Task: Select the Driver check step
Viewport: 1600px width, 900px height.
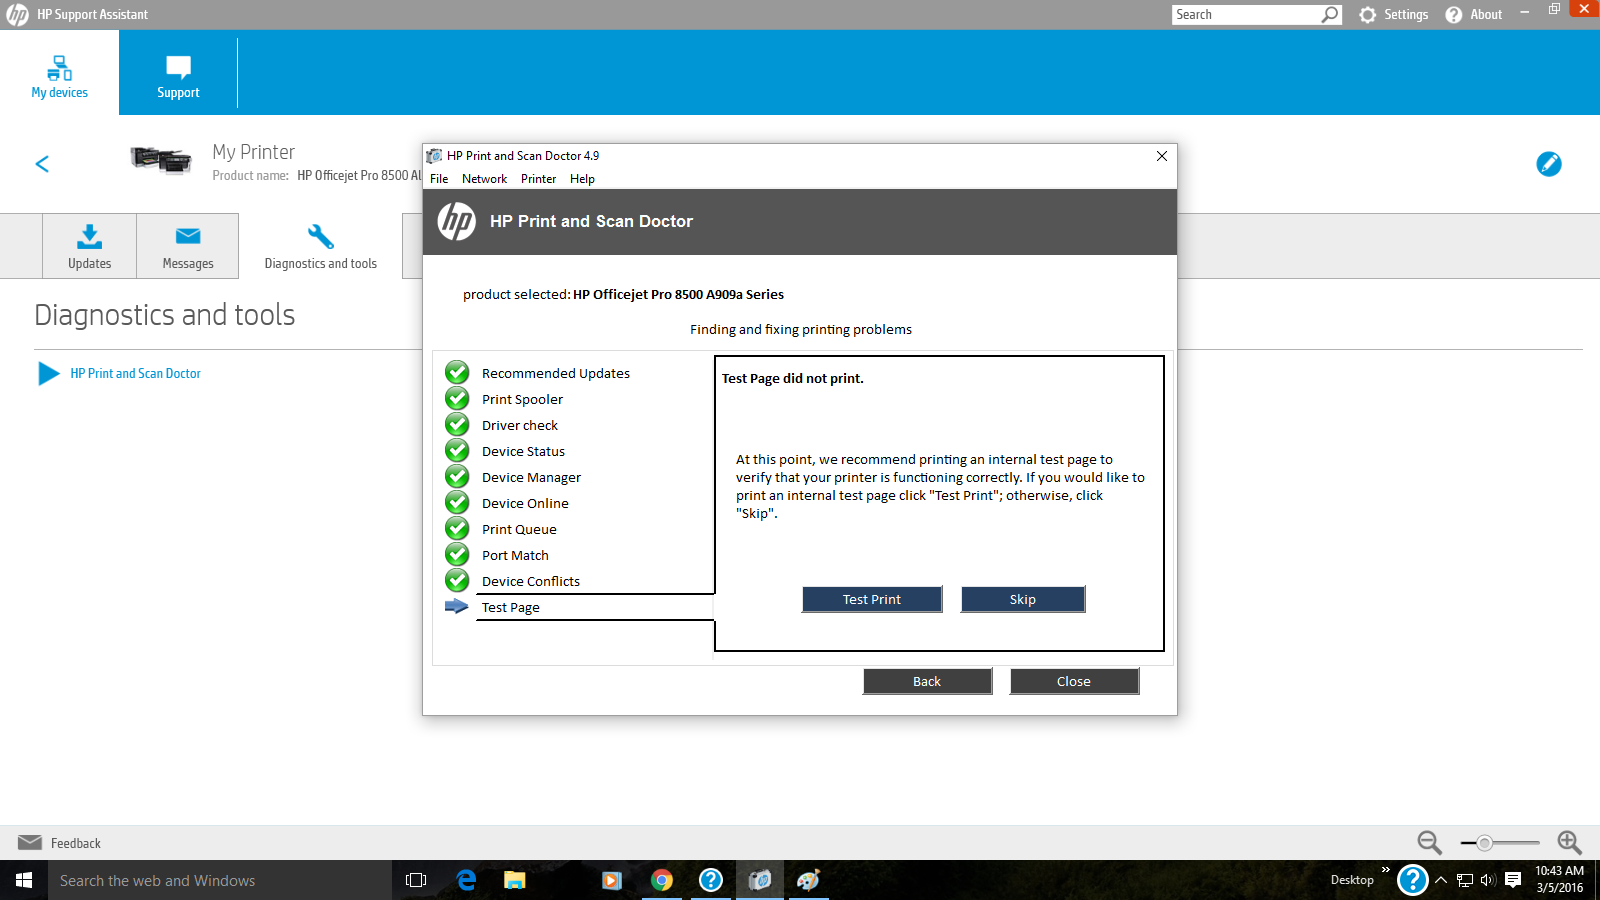Action: point(520,425)
